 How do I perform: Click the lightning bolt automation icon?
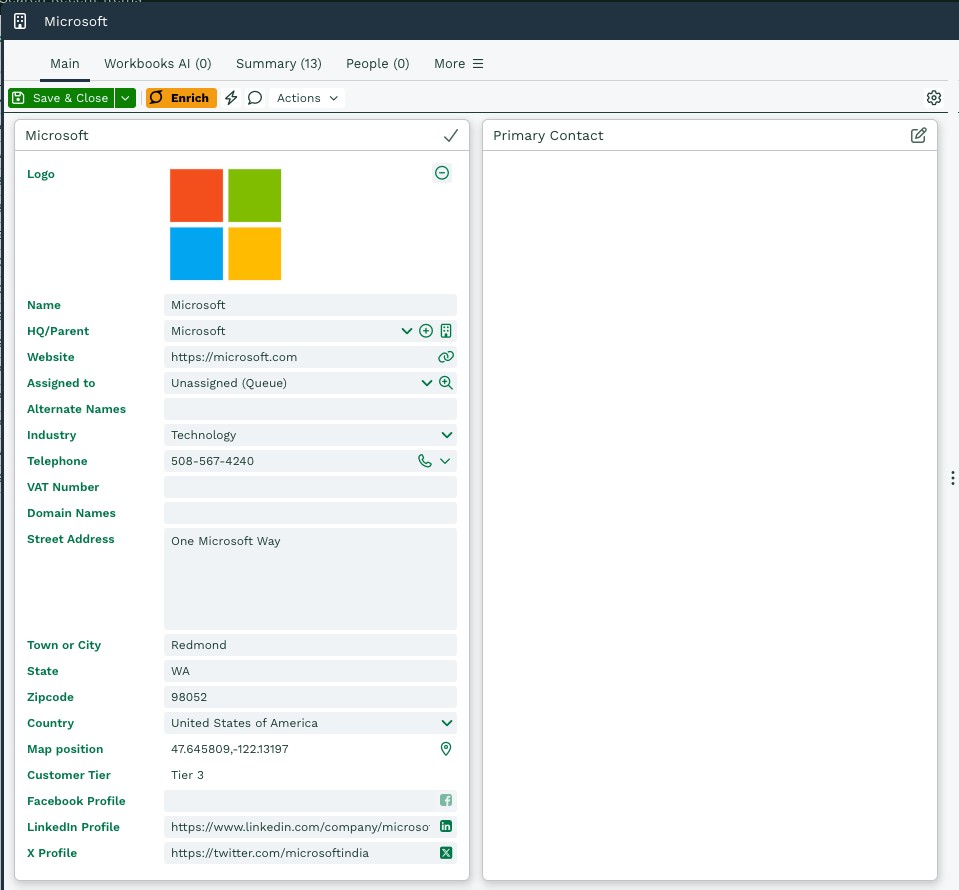[x=231, y=98]
